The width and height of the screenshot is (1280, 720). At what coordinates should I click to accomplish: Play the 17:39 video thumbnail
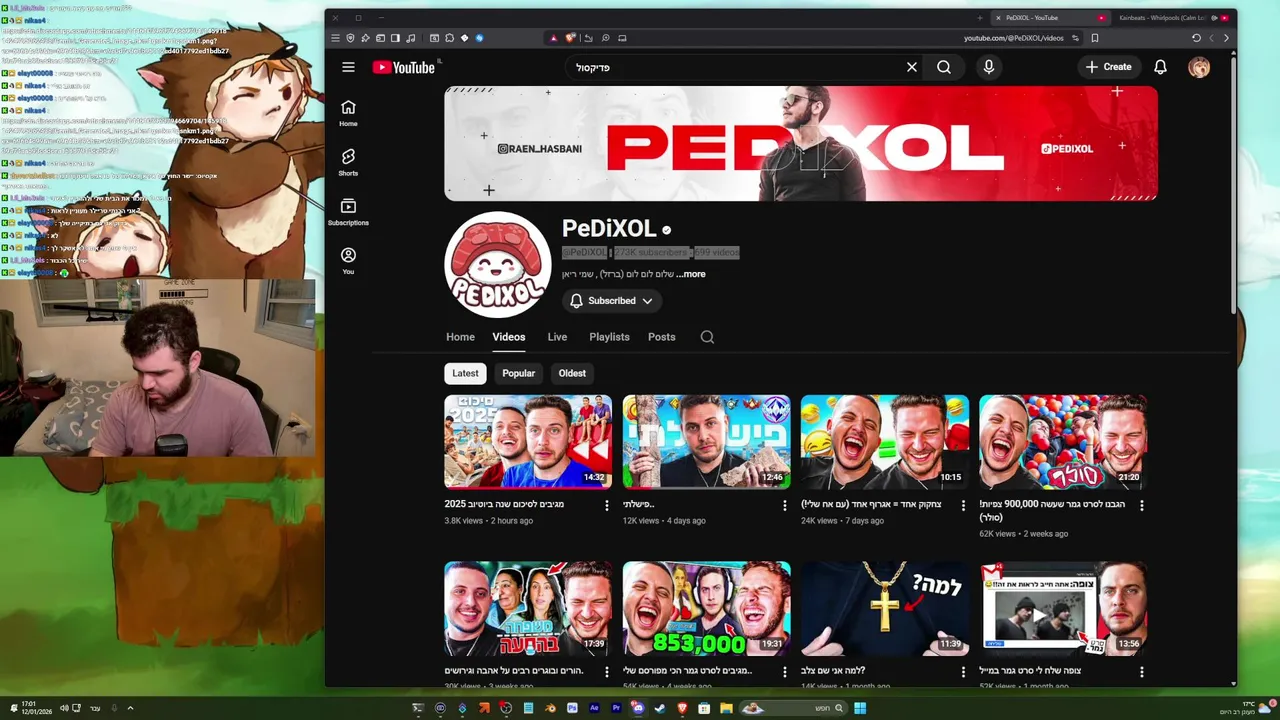[528, 608]
